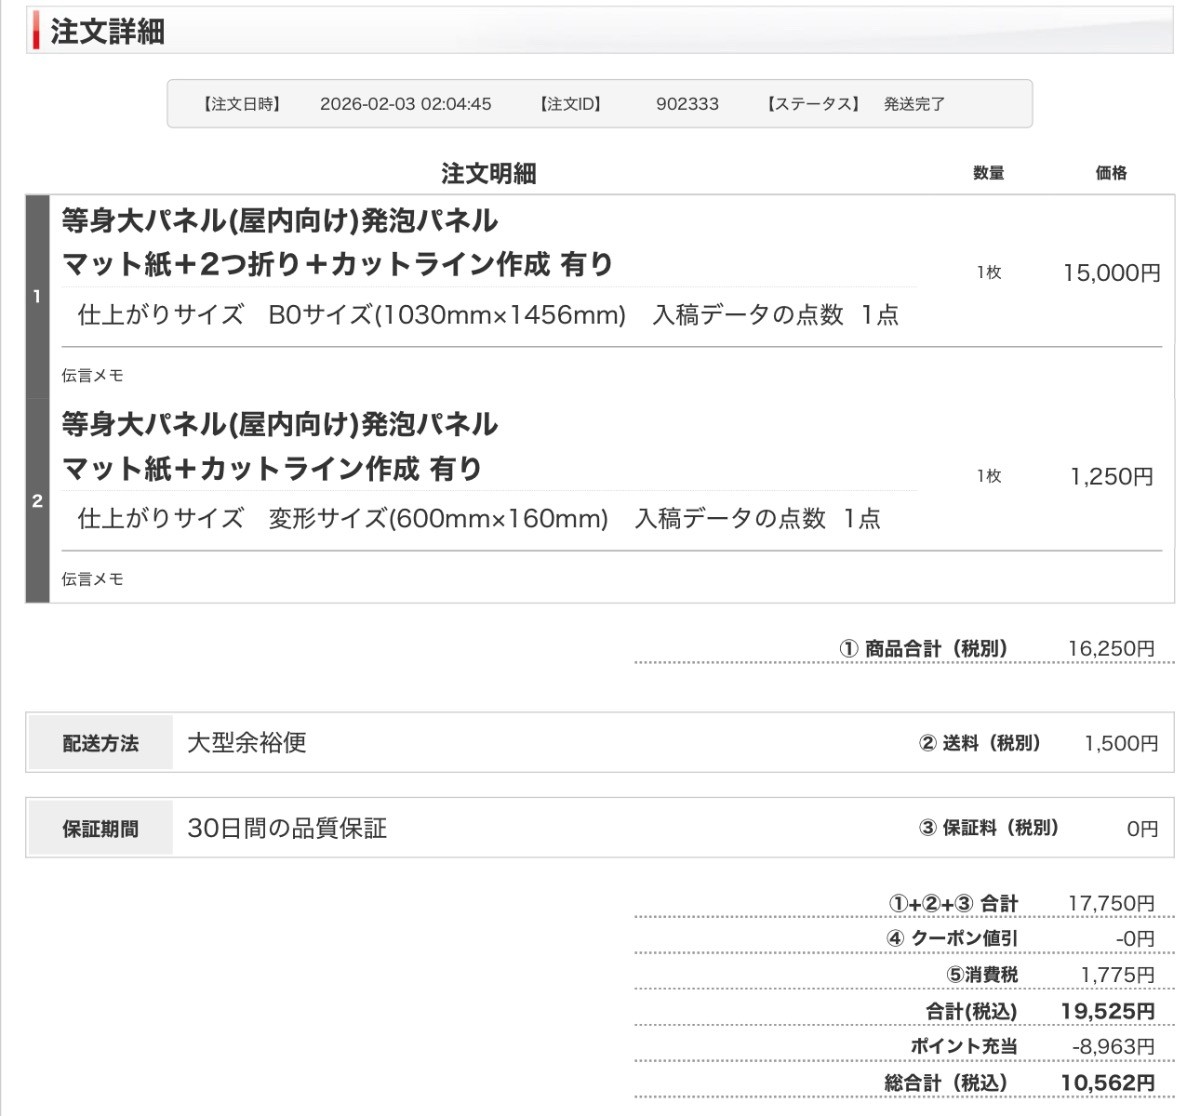Click the ポイント充当 amount -8,963円
The height and width of the screenshot is (1116, 1200).
click(x=1112, y=1046)
